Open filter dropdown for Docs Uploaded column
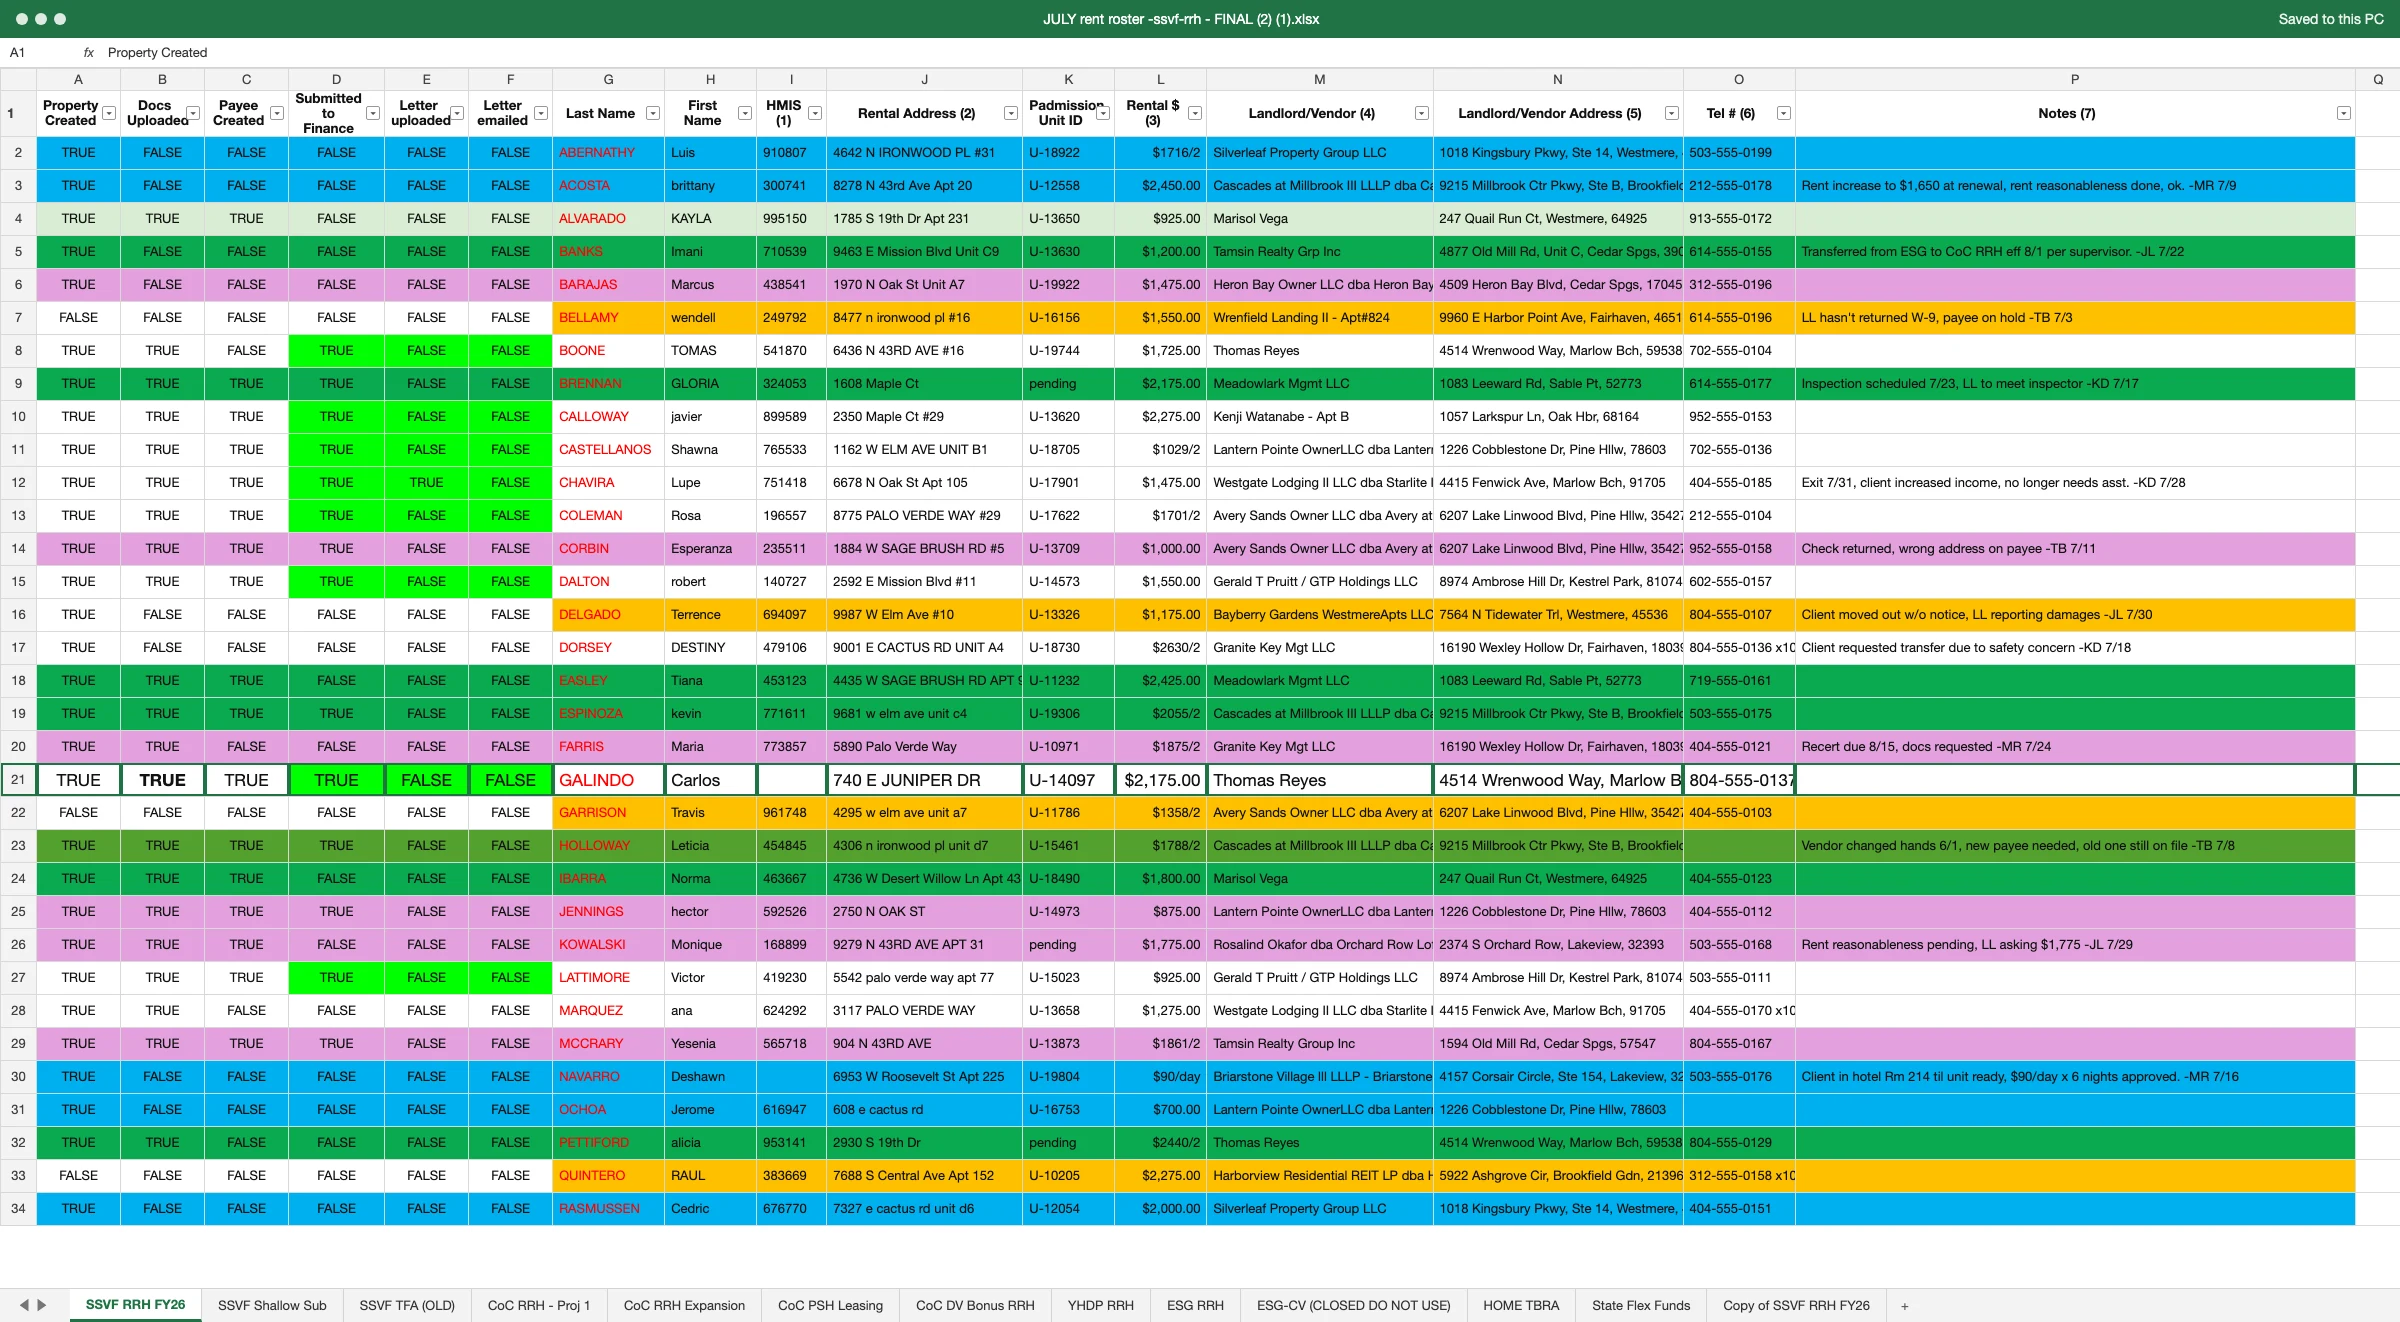This screenshot has width=2400, height=1322. 193,113
